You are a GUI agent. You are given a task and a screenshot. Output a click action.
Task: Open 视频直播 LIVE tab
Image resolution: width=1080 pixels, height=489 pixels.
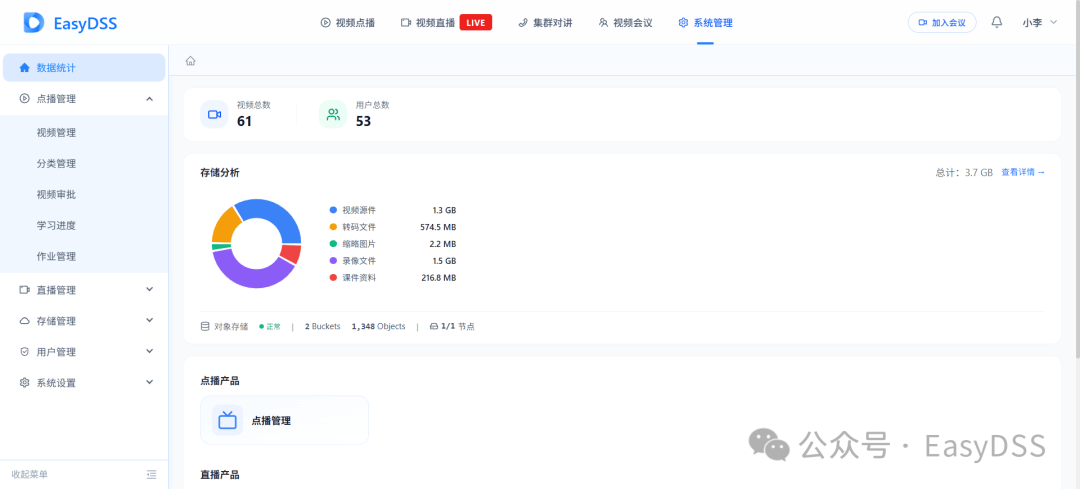coord(446,23)
